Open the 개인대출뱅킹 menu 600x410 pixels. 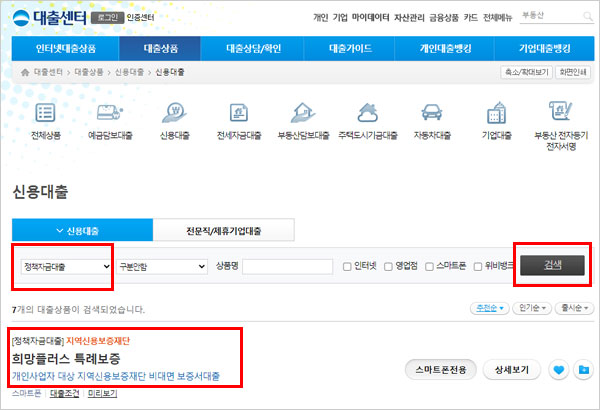(445, 49)
